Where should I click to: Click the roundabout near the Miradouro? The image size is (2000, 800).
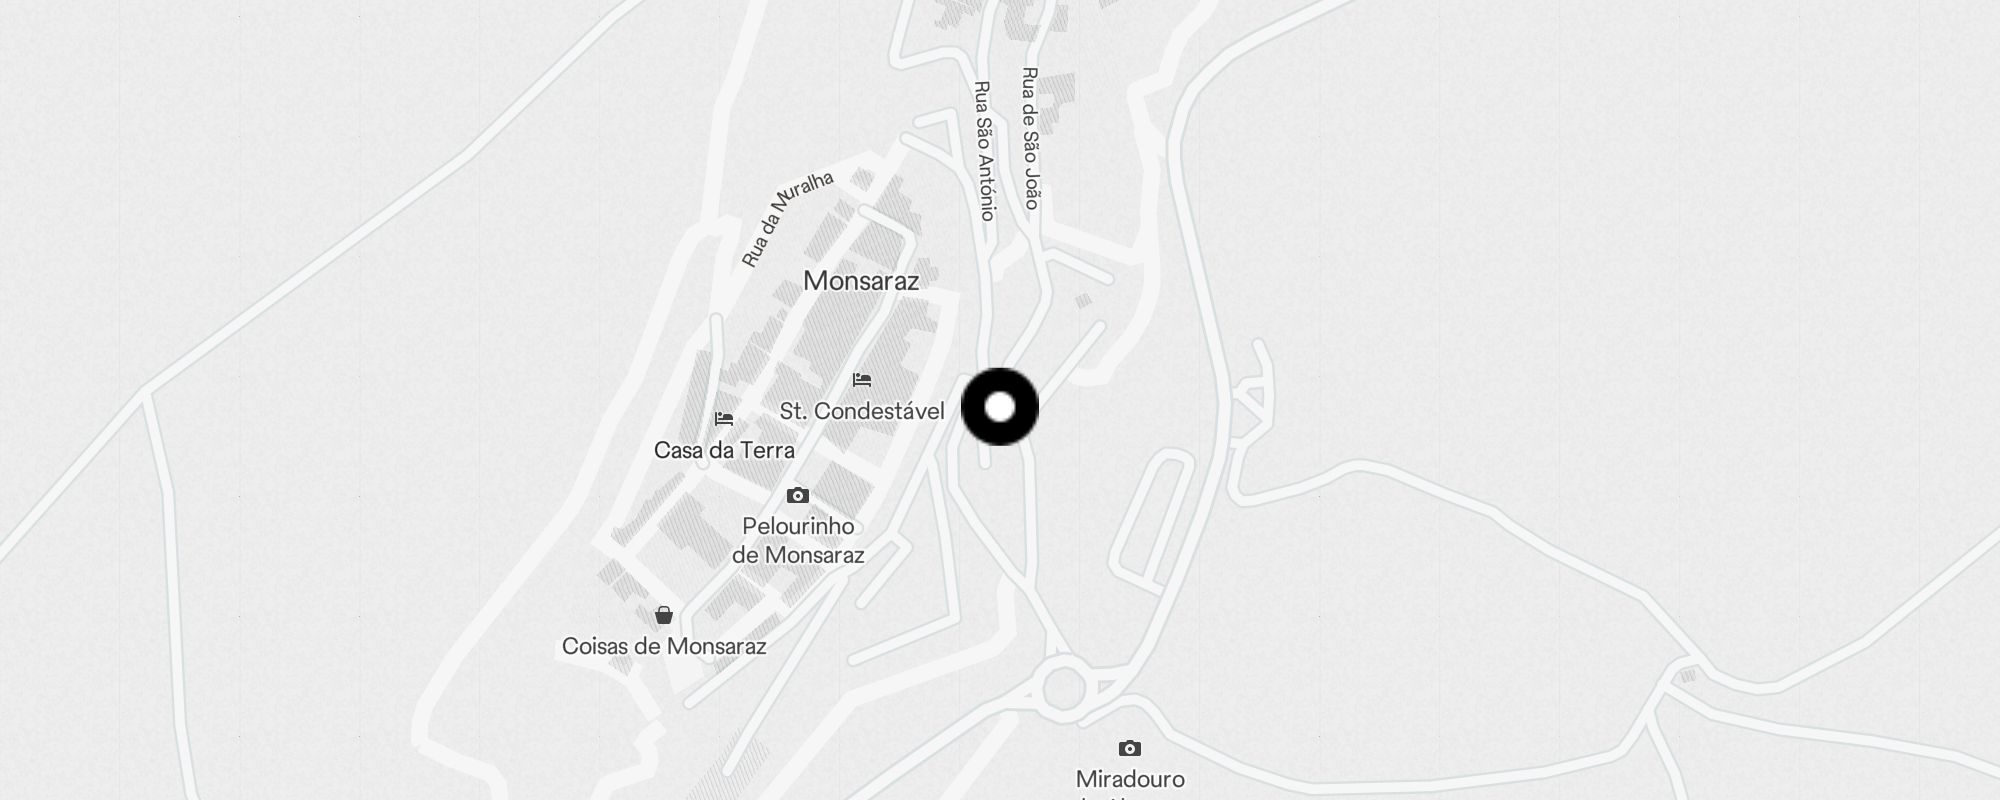point(1063,688)
